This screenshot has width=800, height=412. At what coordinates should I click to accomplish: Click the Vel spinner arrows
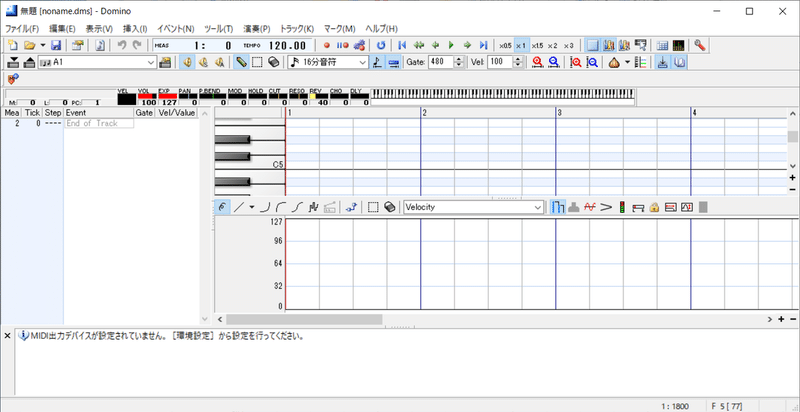(x=518, y=62)
